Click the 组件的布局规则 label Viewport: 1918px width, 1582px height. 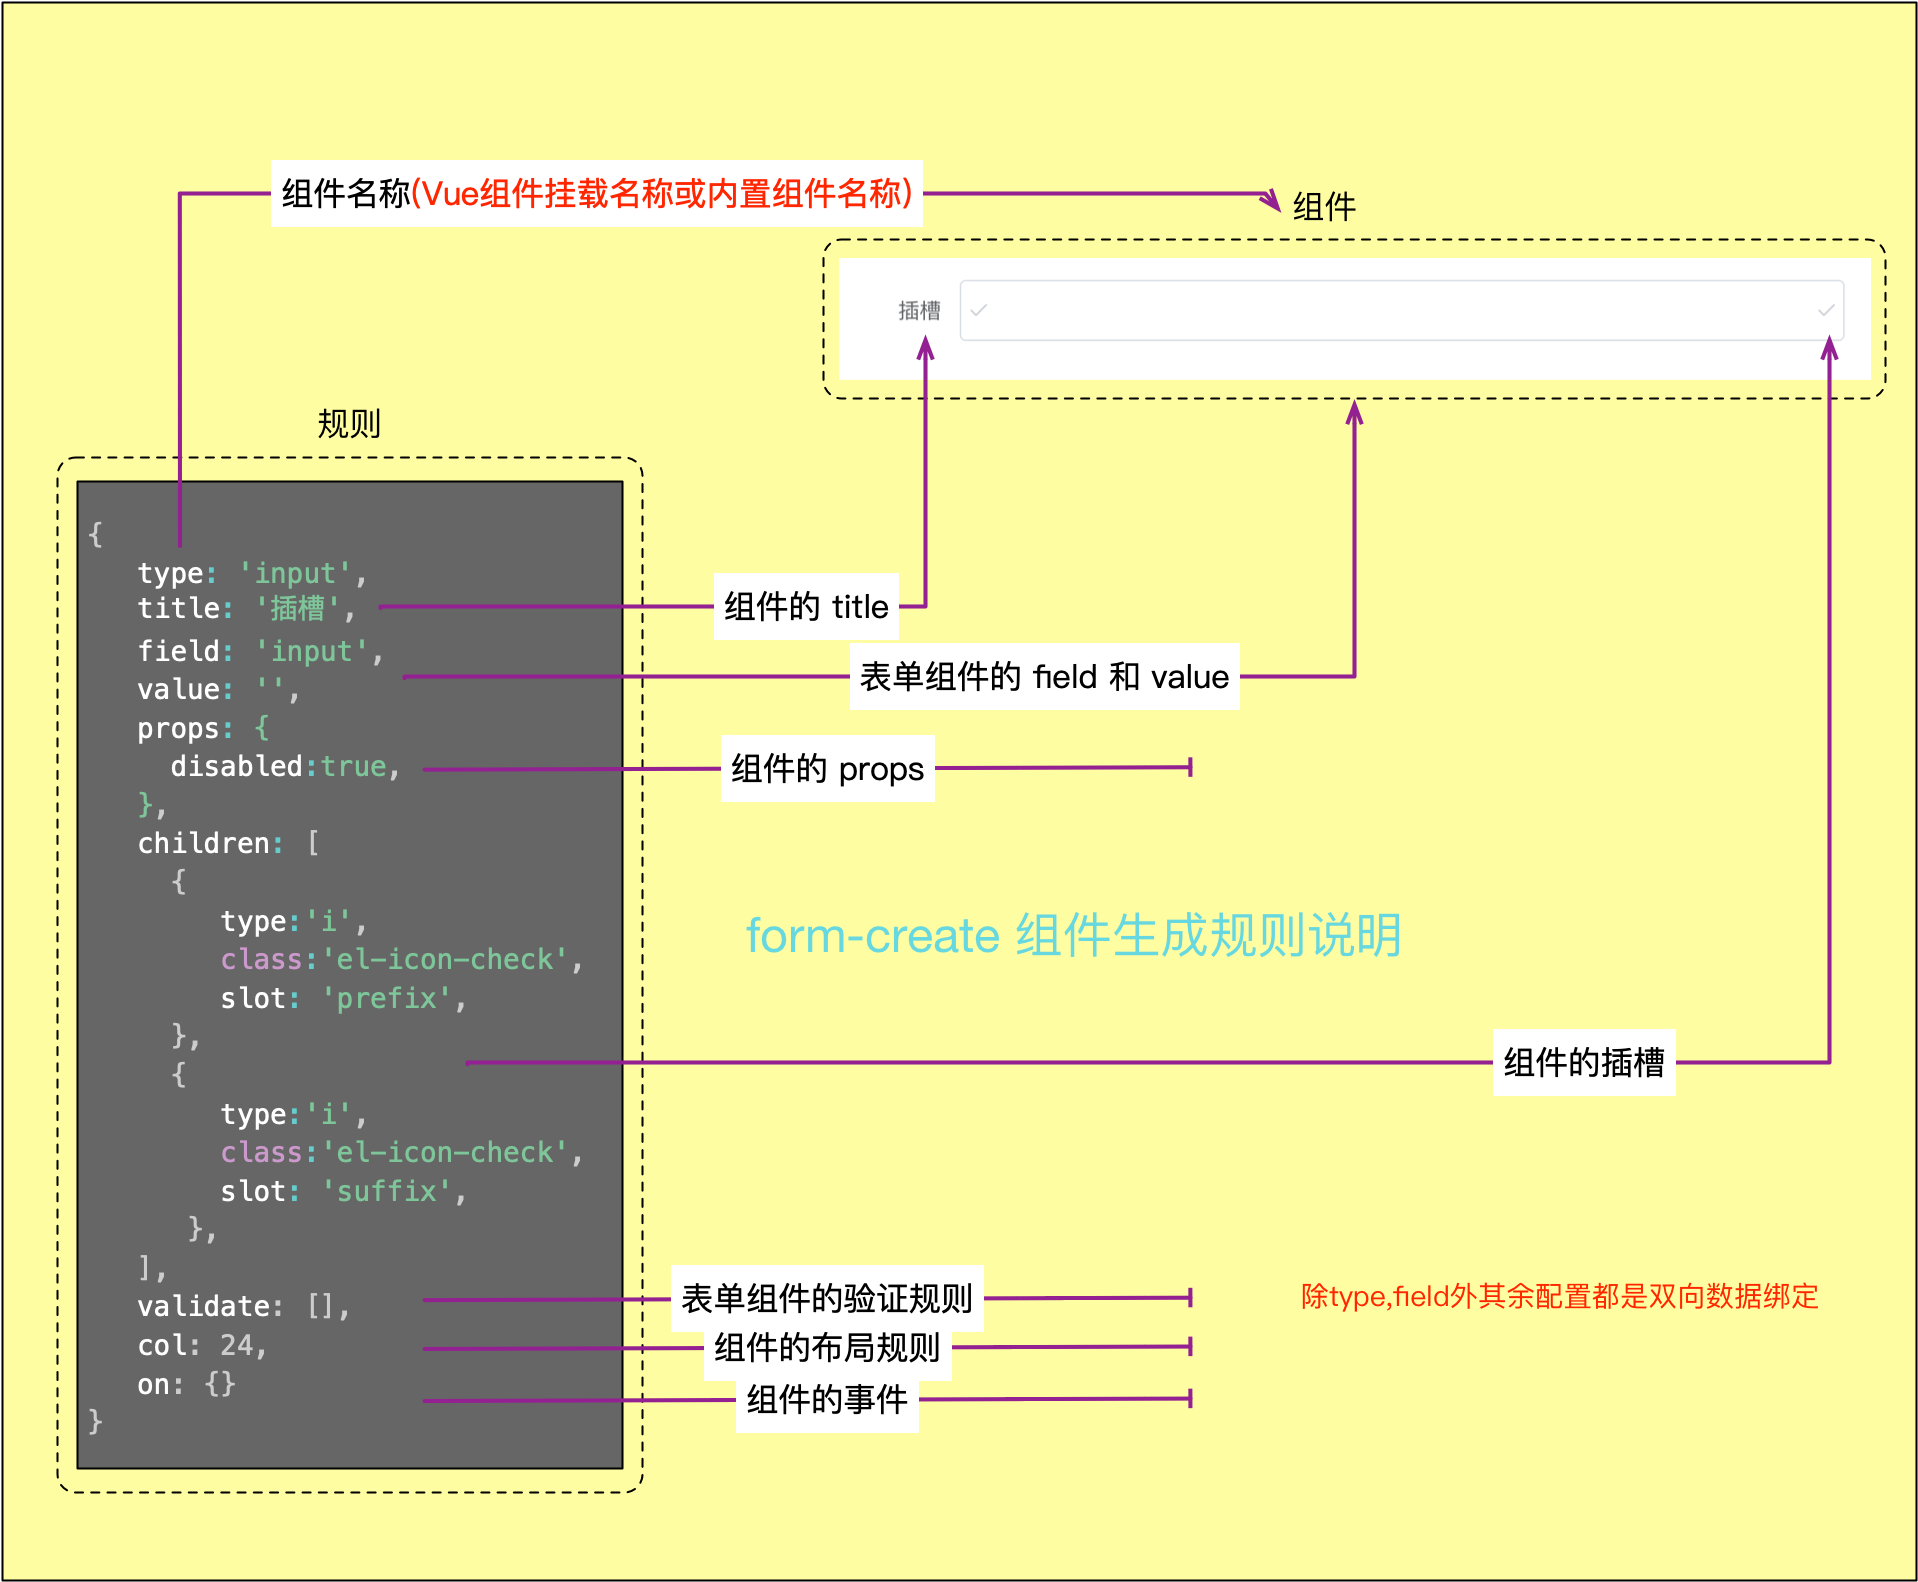pyautogui.click(x=826, y=1347)
